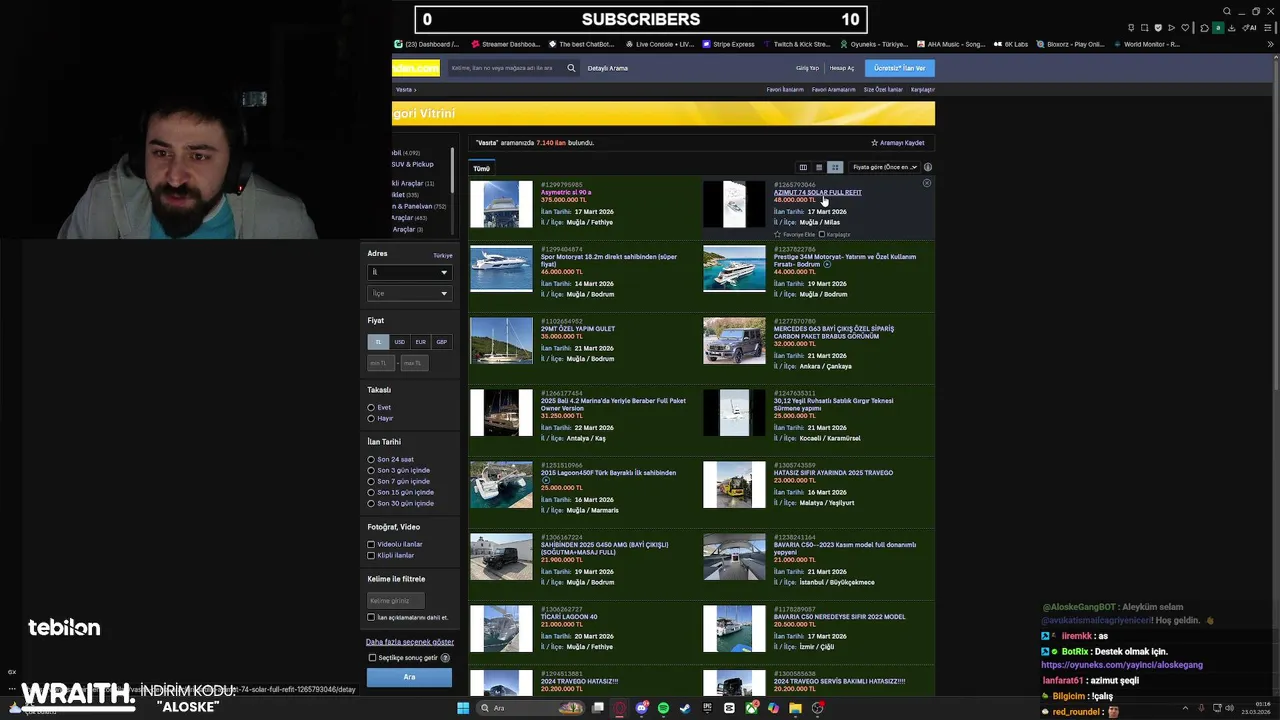Check 'Karşılaştır' checkbox on the AZIMUT listing
The image size is (1280, 720).
tap(822, 235)
